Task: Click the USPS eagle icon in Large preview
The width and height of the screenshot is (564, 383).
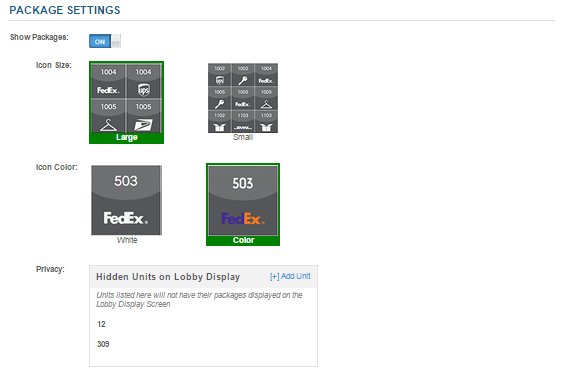Action: coord(143,125)
